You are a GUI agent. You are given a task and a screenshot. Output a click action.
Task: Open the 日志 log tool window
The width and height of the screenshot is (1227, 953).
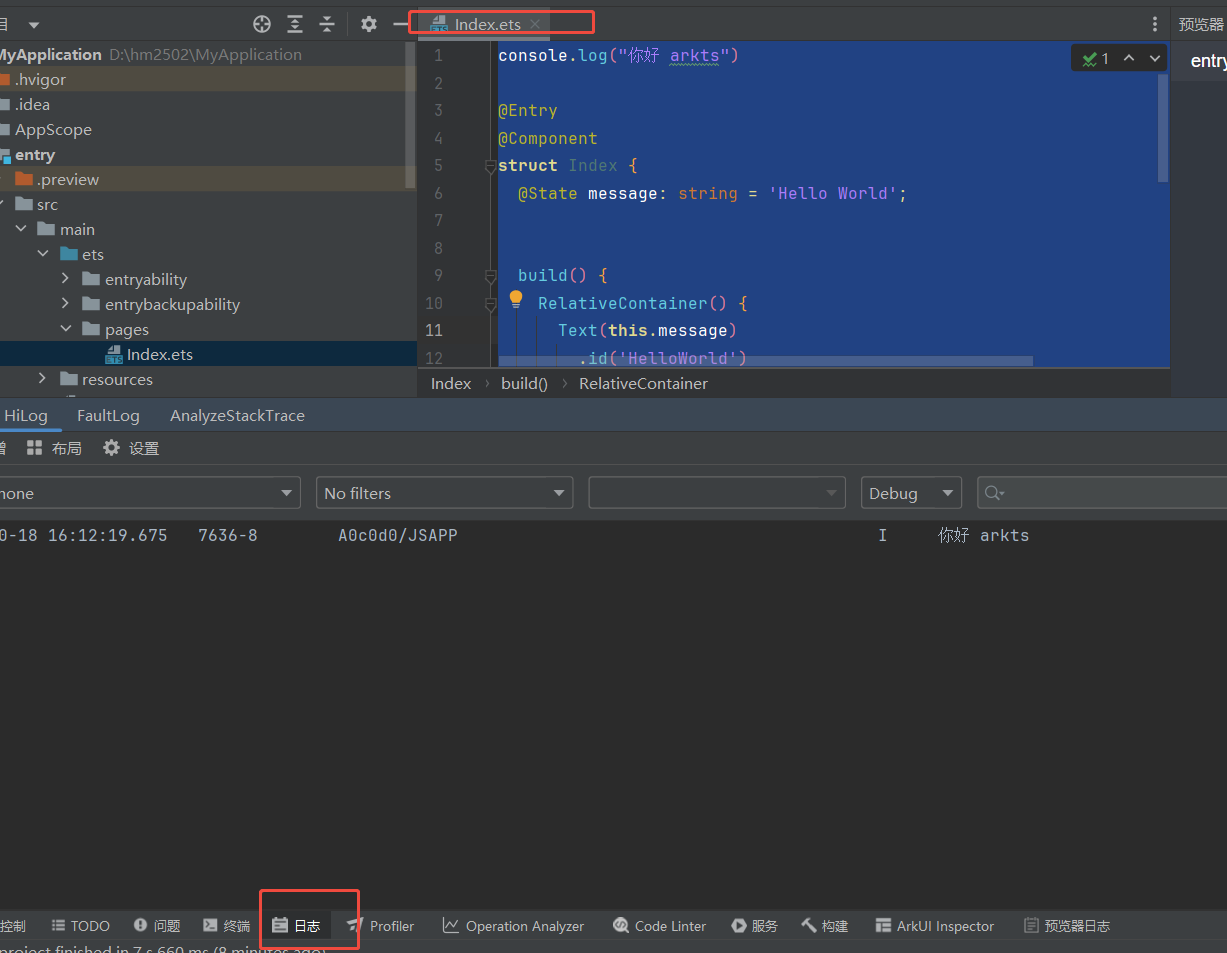pyautogui.click(x=296, y=926)
